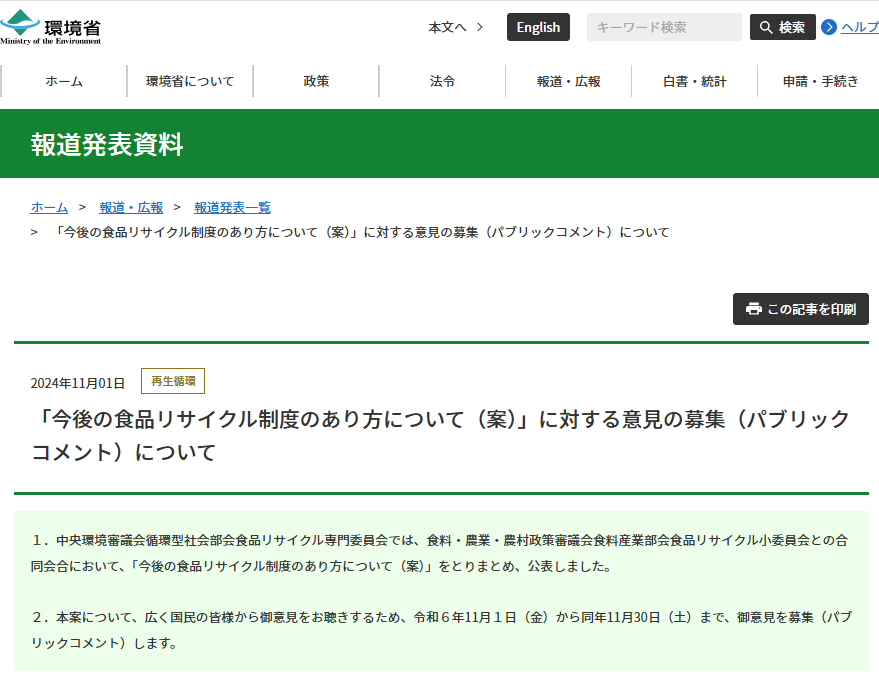Click the キーワード検索 search input field
Image resolution: width=879 pixels, height=690 pixels.
[663, 27]
